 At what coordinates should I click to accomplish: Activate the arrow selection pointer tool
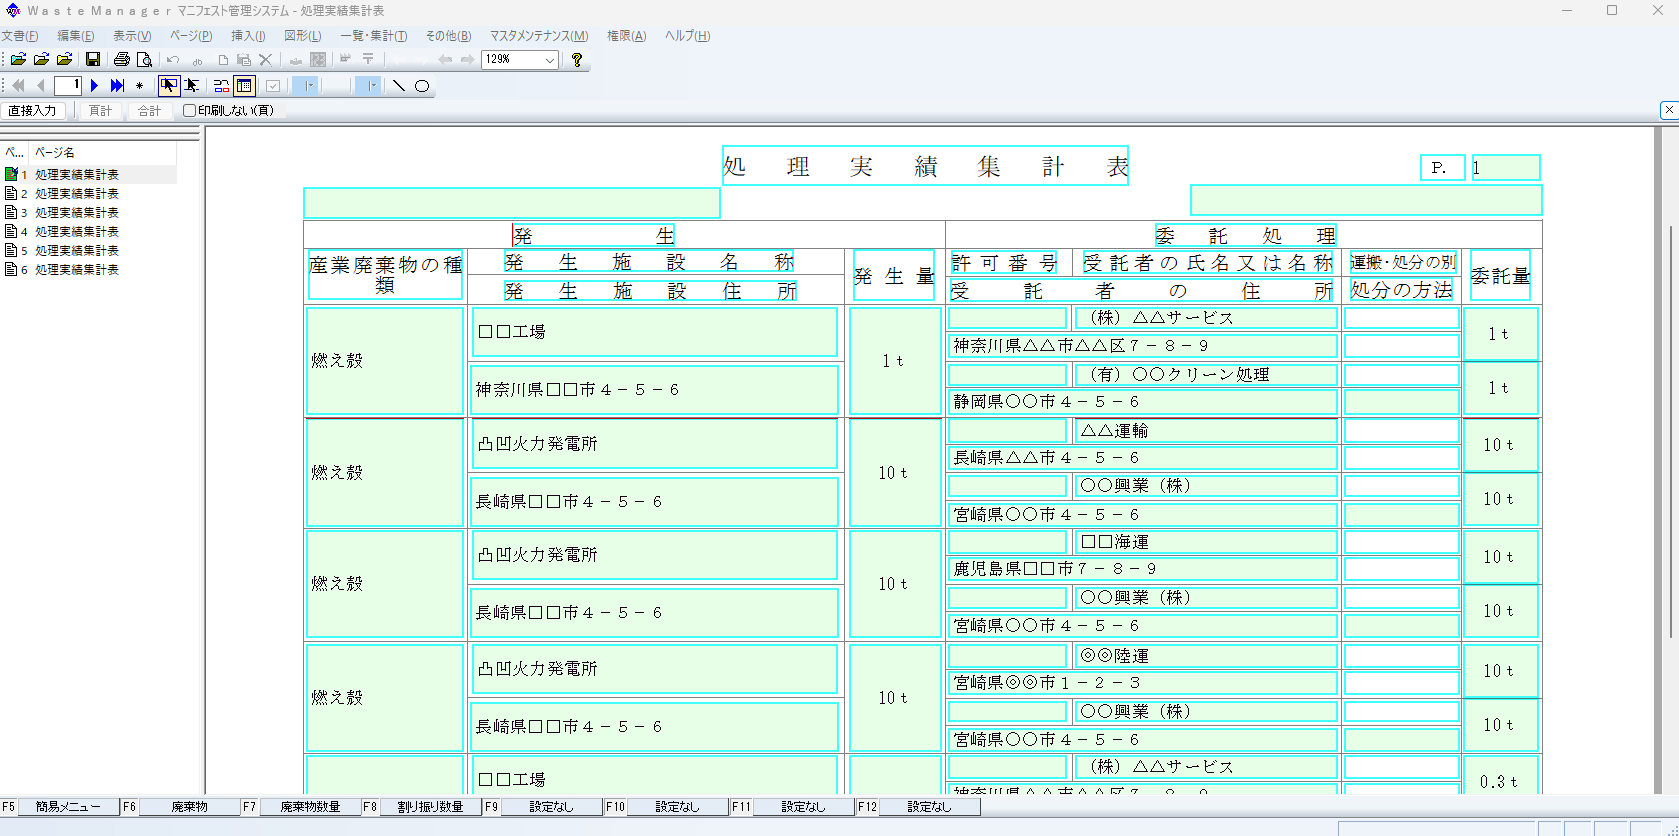pyautogui.click(x=168, y=86)
